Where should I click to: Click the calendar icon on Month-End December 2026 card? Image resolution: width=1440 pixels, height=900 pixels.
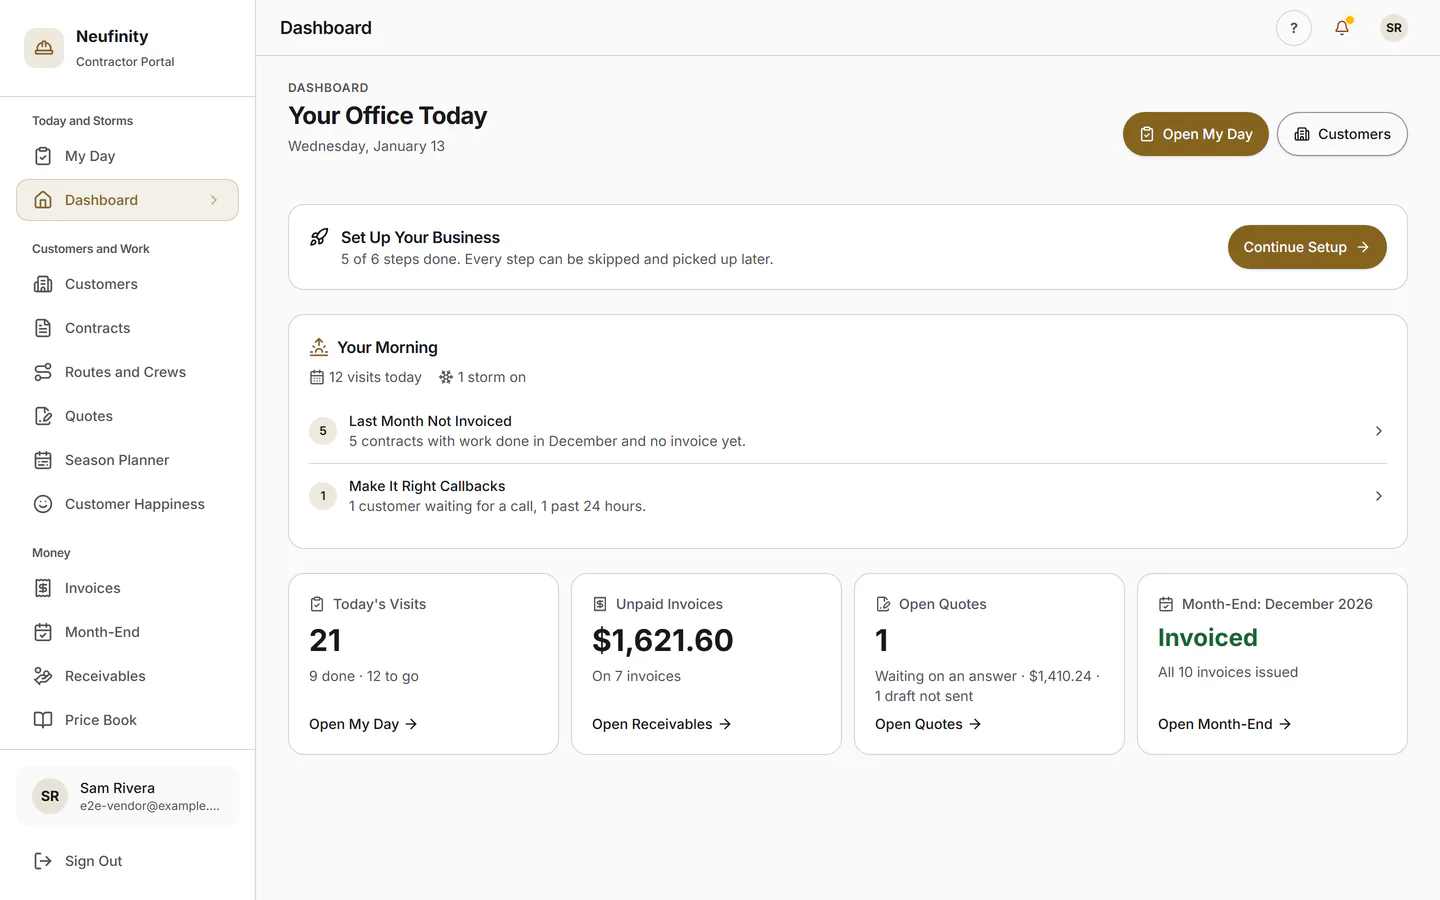point(1166,604)
